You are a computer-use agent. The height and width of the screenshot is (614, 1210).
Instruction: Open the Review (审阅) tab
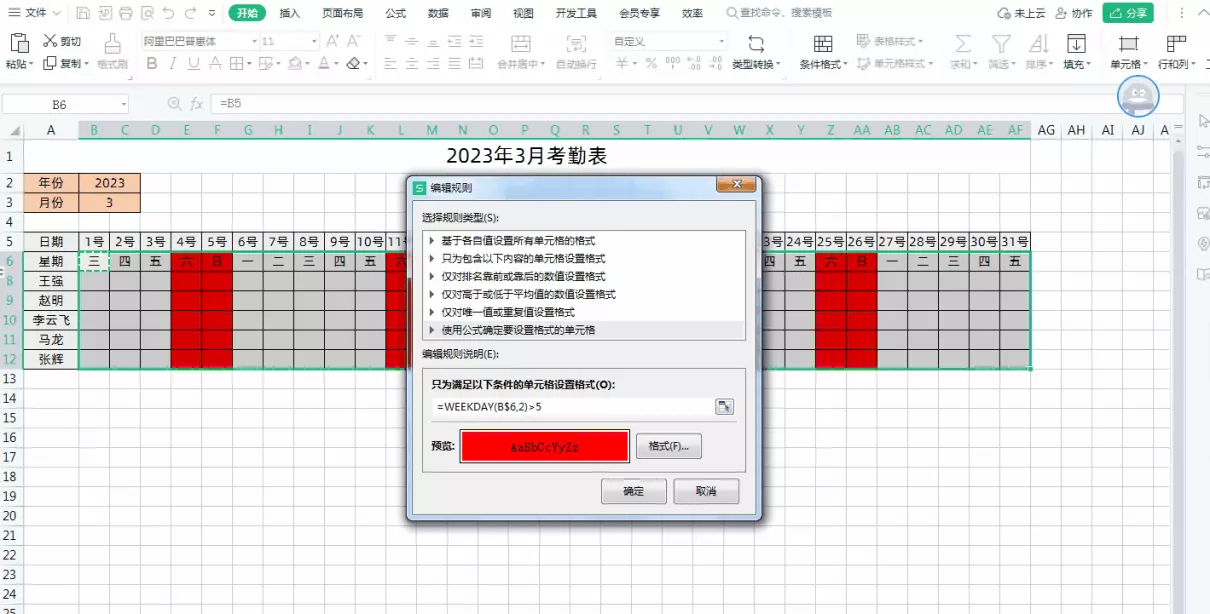point(481,13)
